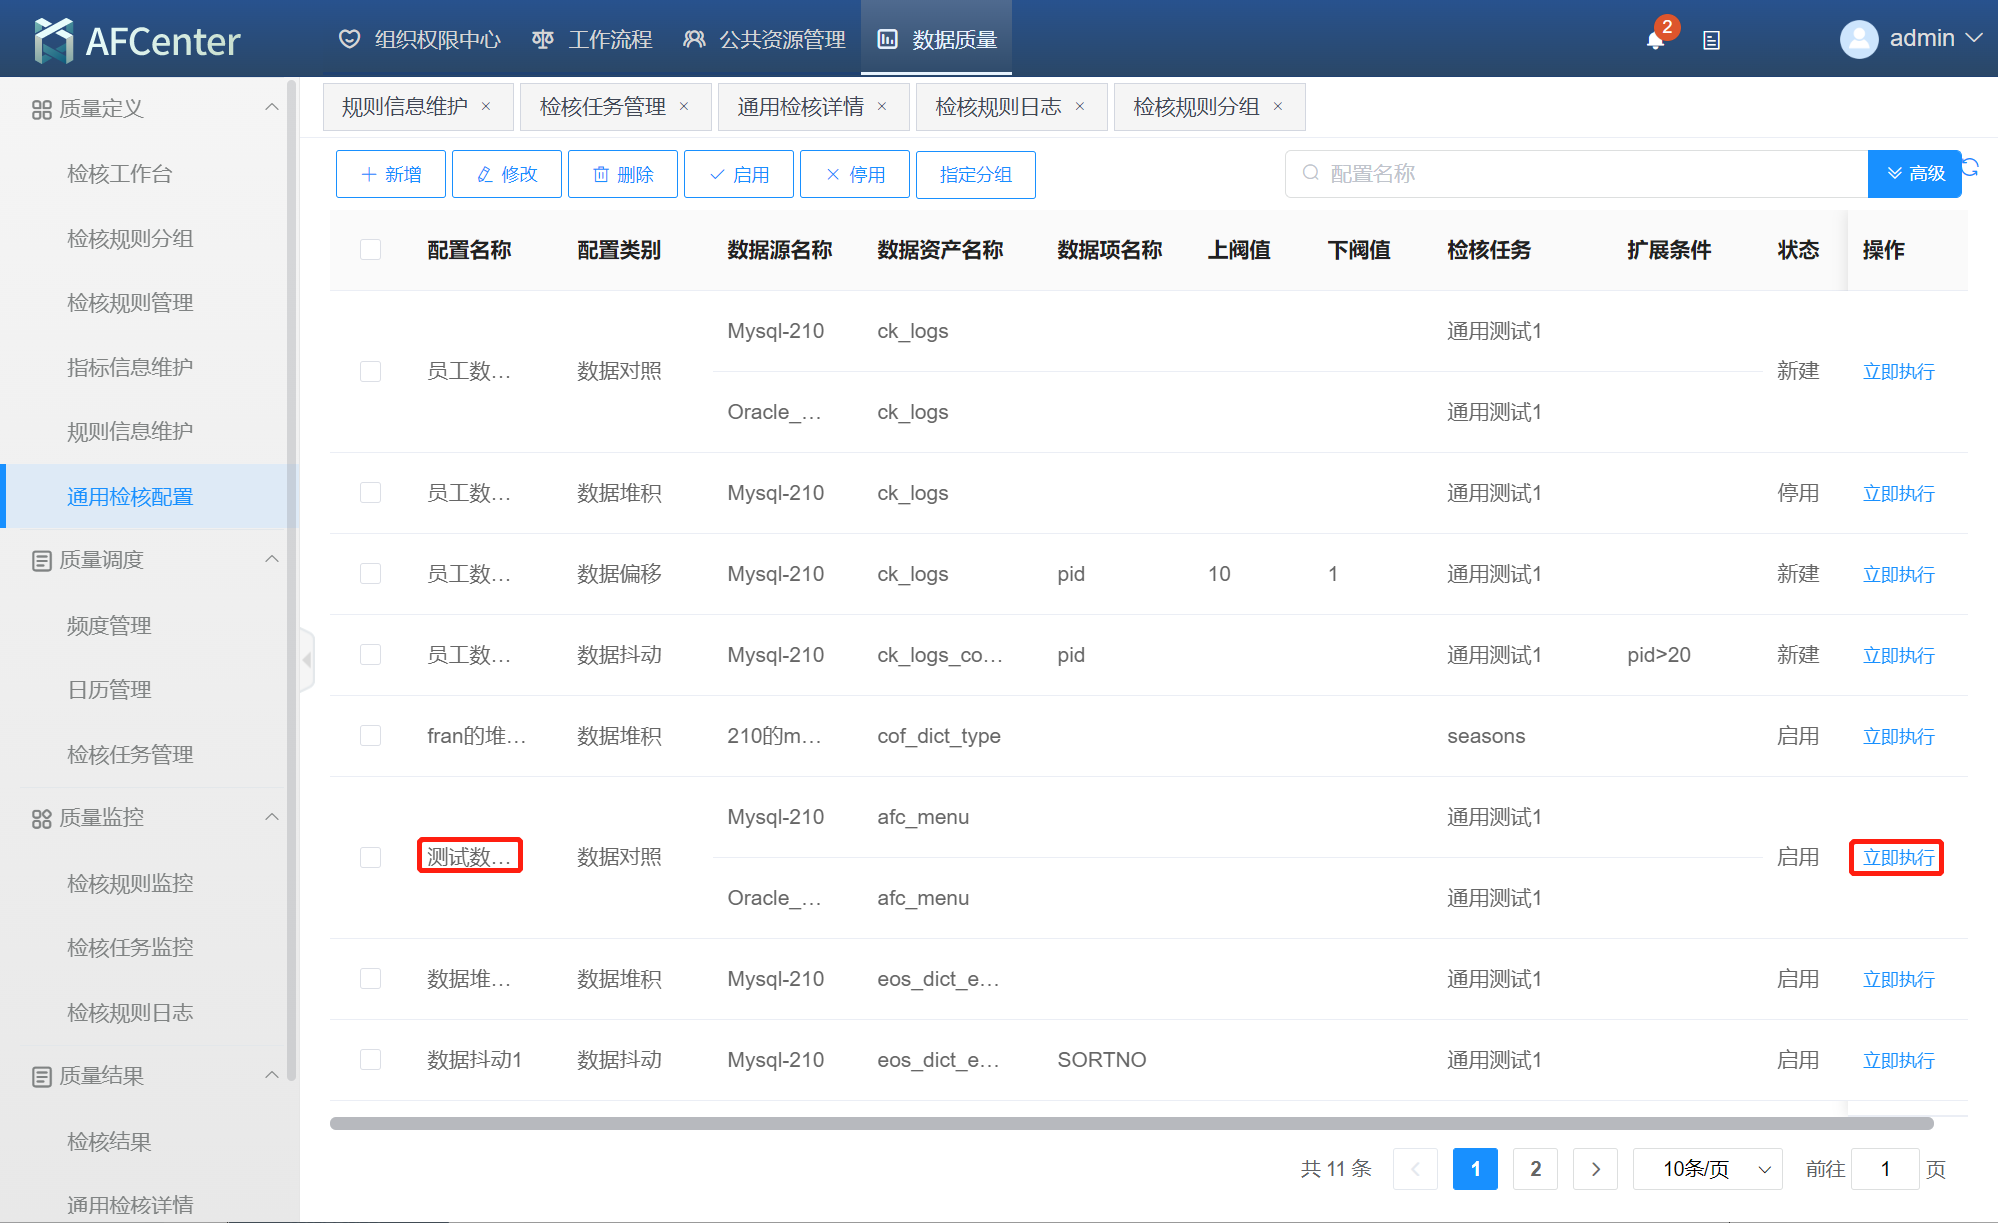Expand the 高级 advanced search
This screenshot has height=1223, width=1998.
tap(1914, 174)
